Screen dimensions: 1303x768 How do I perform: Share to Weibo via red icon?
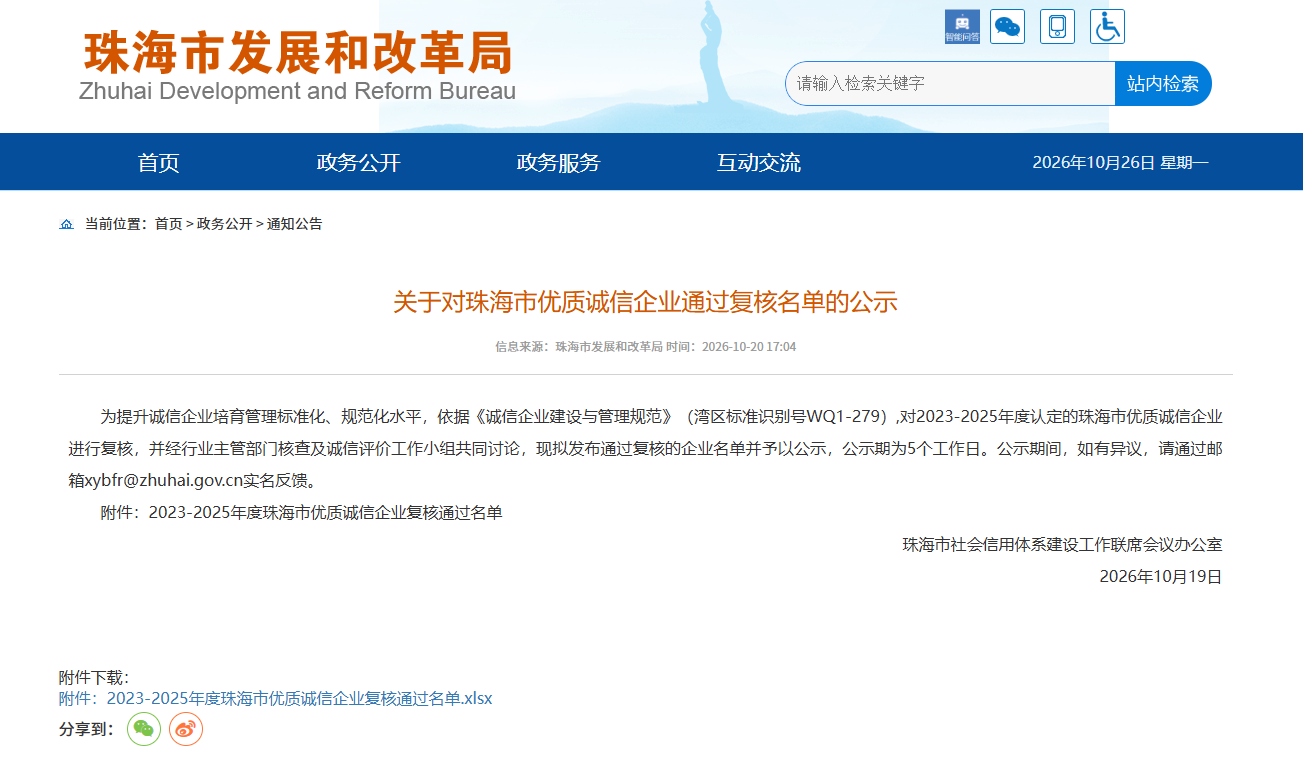pos(186,729)
